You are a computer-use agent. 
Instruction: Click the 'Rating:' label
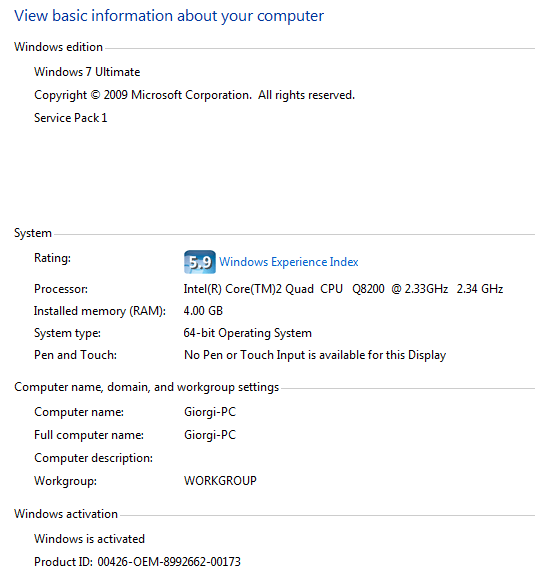(52, 258)
